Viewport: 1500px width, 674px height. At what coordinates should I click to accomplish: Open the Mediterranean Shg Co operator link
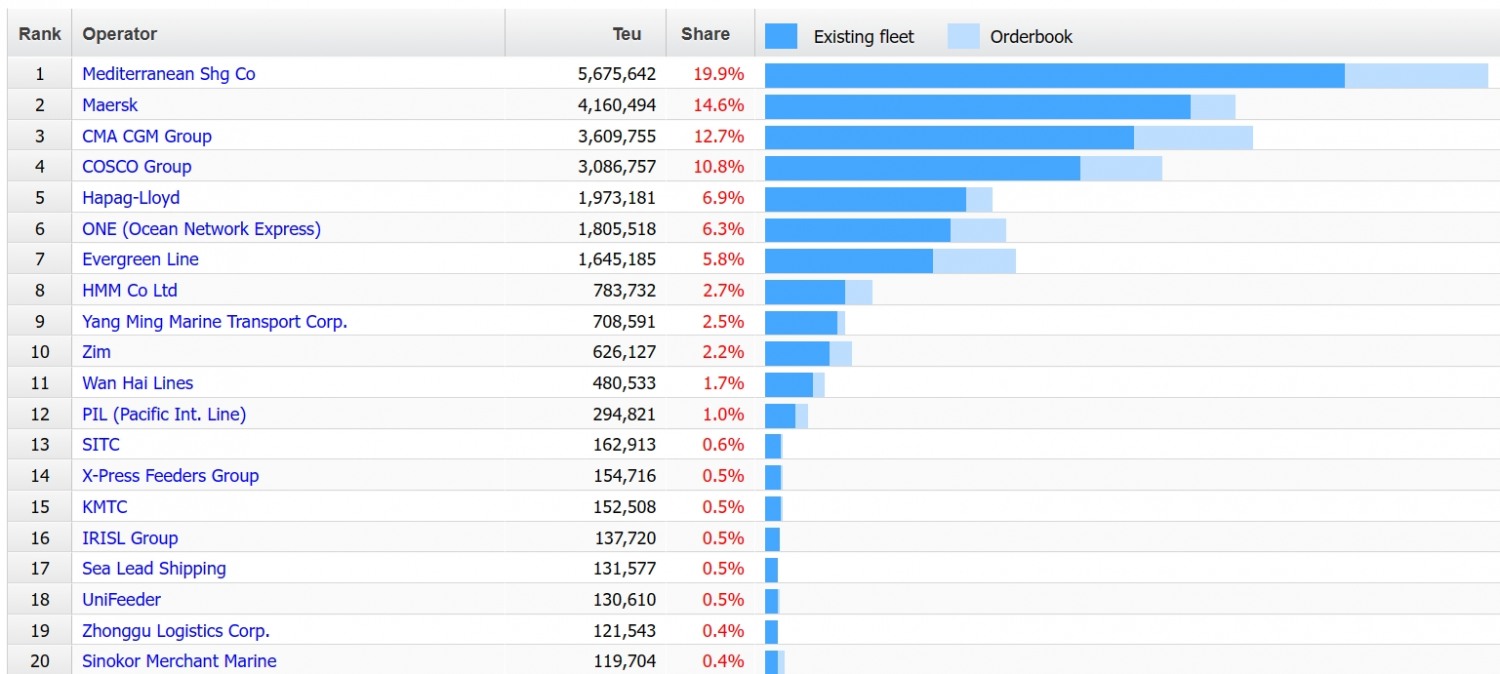[x=168, y=74]
